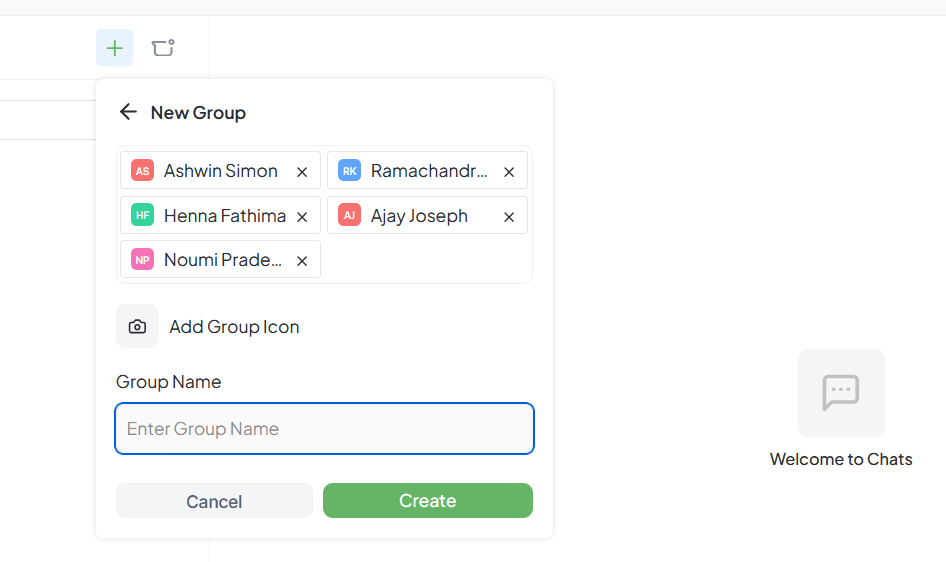
Task: Click the NP avatar badge
Action: [x=142, y=260]
